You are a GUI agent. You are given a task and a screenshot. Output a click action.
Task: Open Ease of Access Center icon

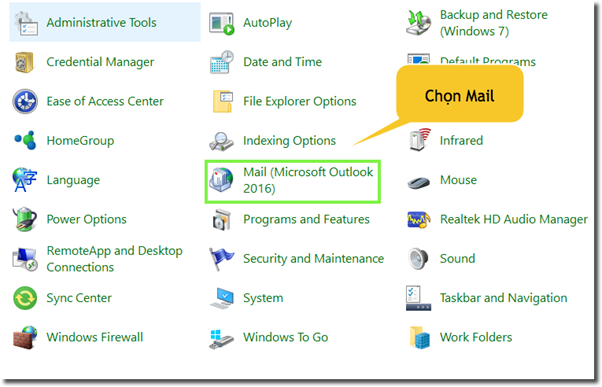click(x=25, y=102)
